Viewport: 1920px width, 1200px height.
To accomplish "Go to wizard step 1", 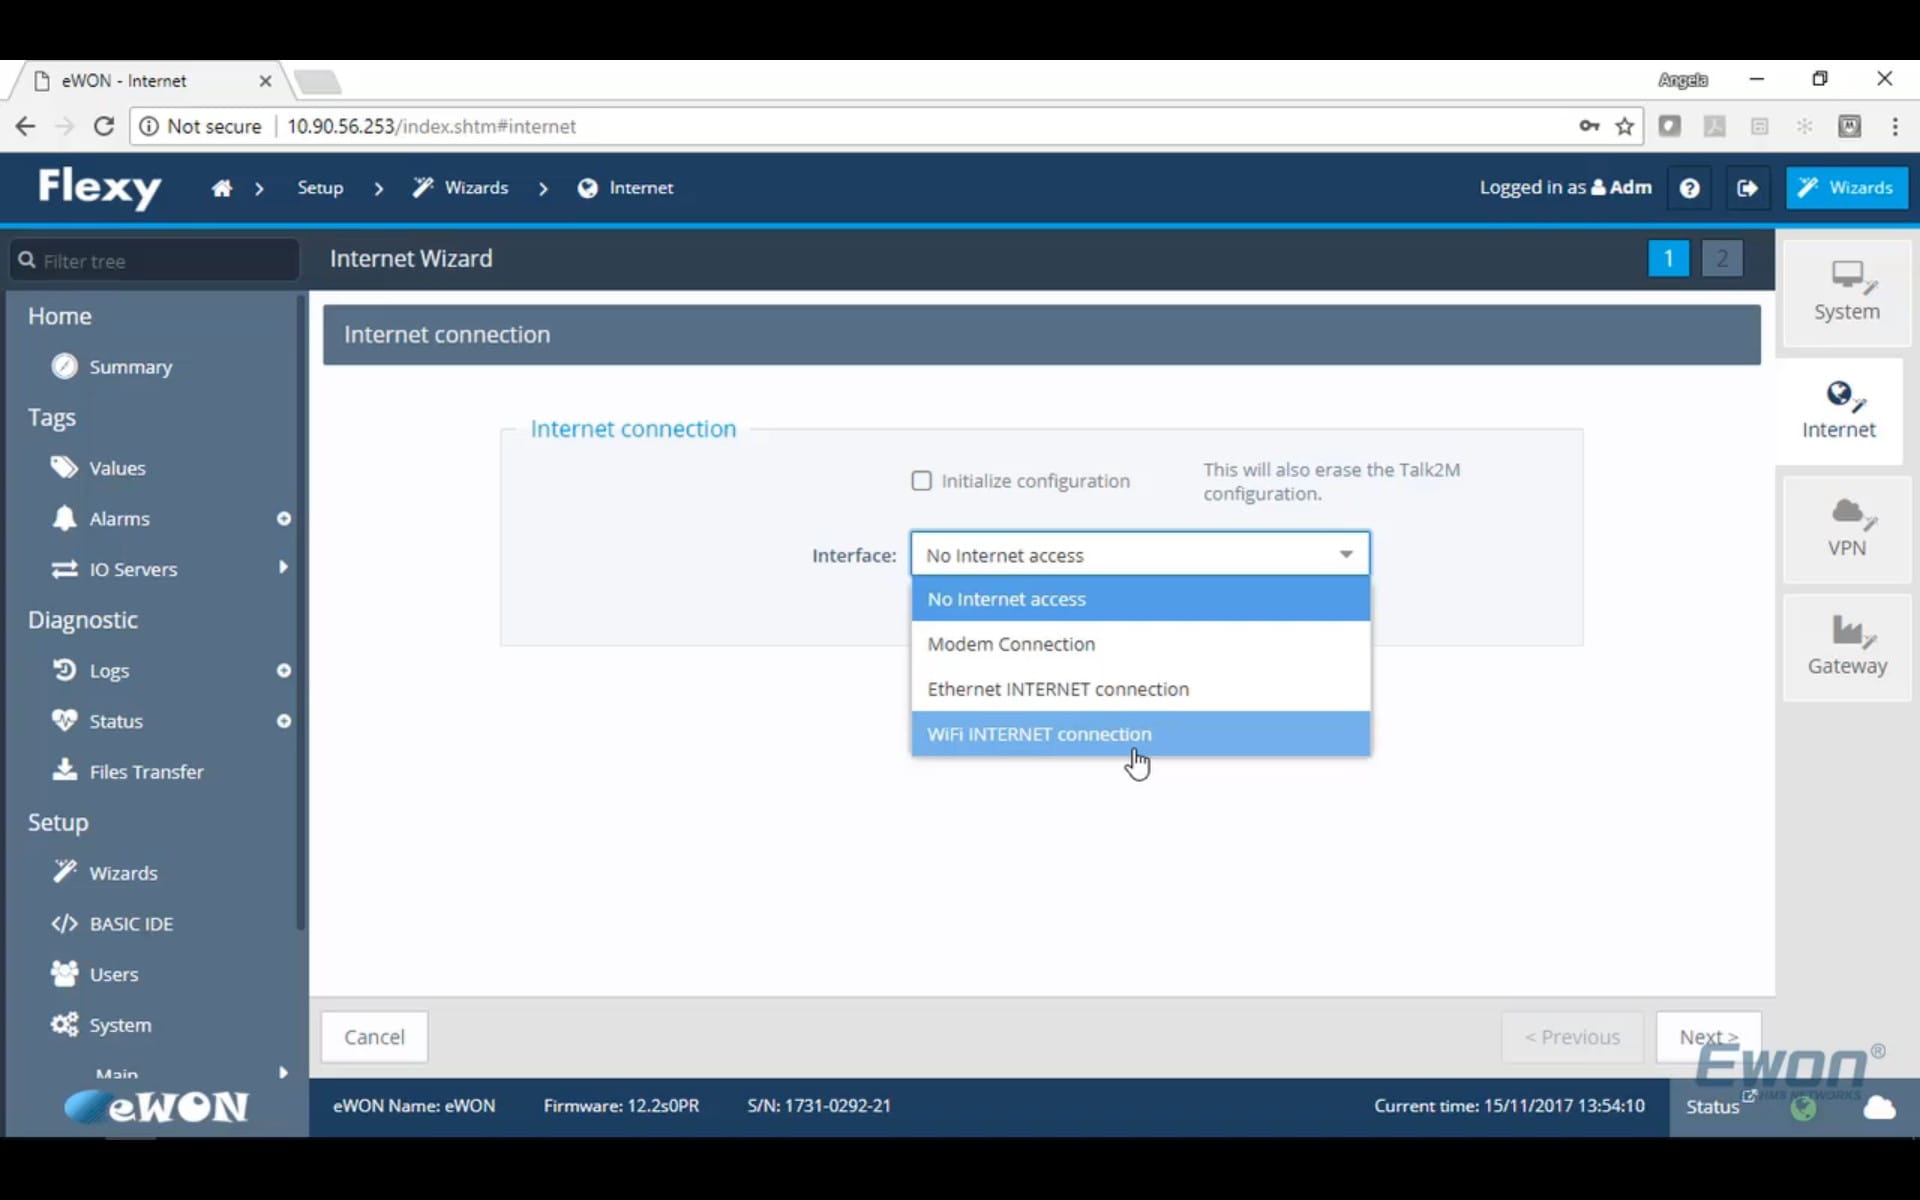I will pyautogui.click(x=1668, y=258).
